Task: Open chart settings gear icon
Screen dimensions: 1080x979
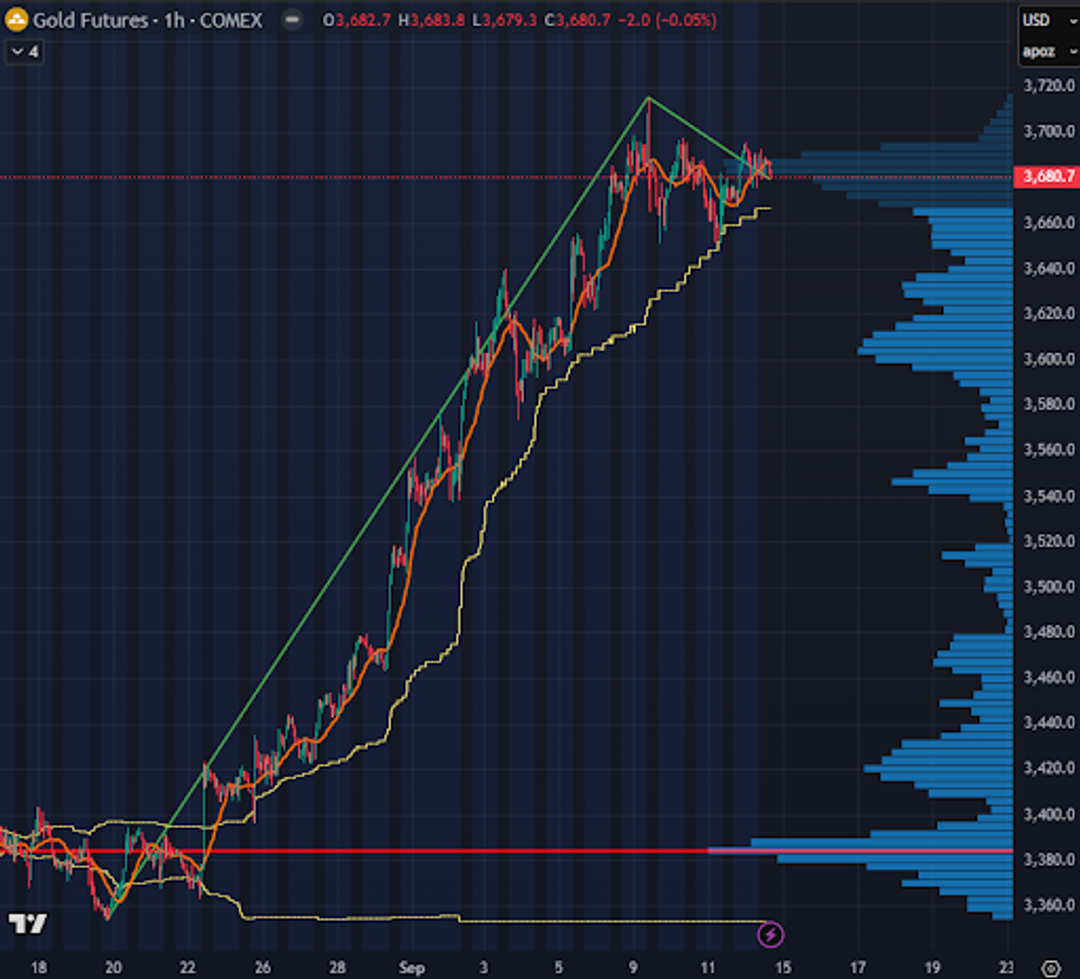Action: pos(1050,967)
